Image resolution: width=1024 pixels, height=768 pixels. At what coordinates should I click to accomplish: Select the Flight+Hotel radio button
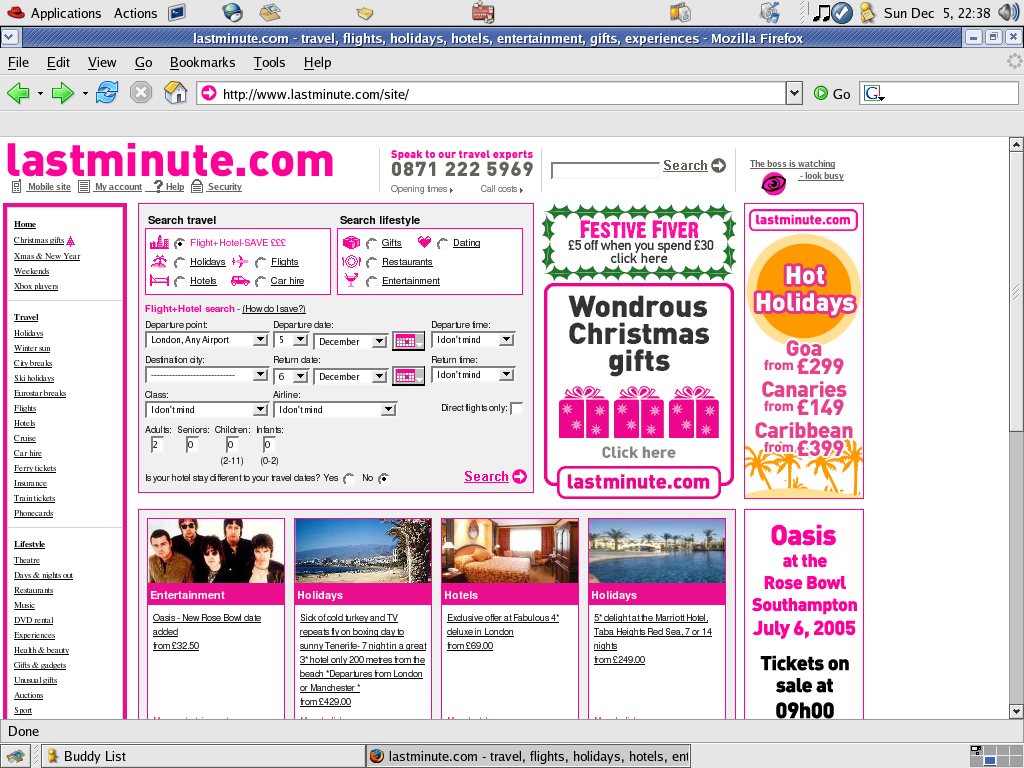pyautogui.click(x=180, y=244)
